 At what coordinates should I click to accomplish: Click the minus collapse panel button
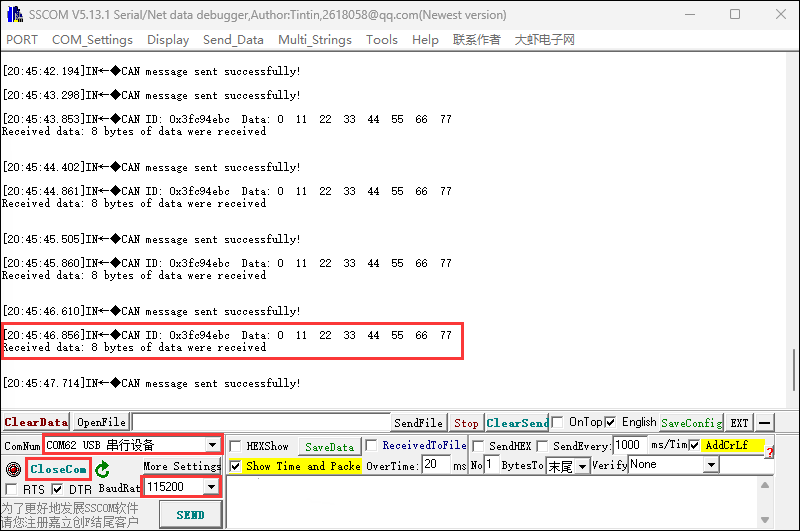[764, 422]
